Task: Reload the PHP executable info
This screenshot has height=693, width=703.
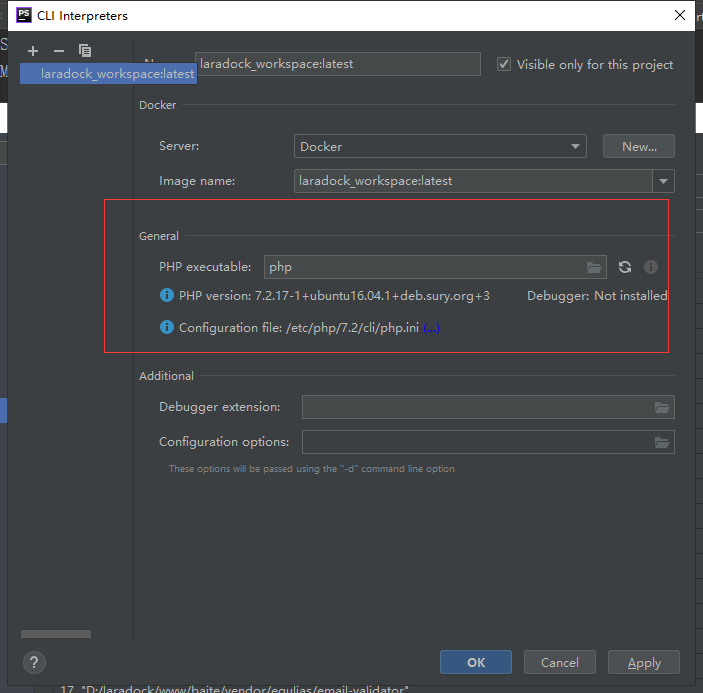Action: [x=625, y=267]
